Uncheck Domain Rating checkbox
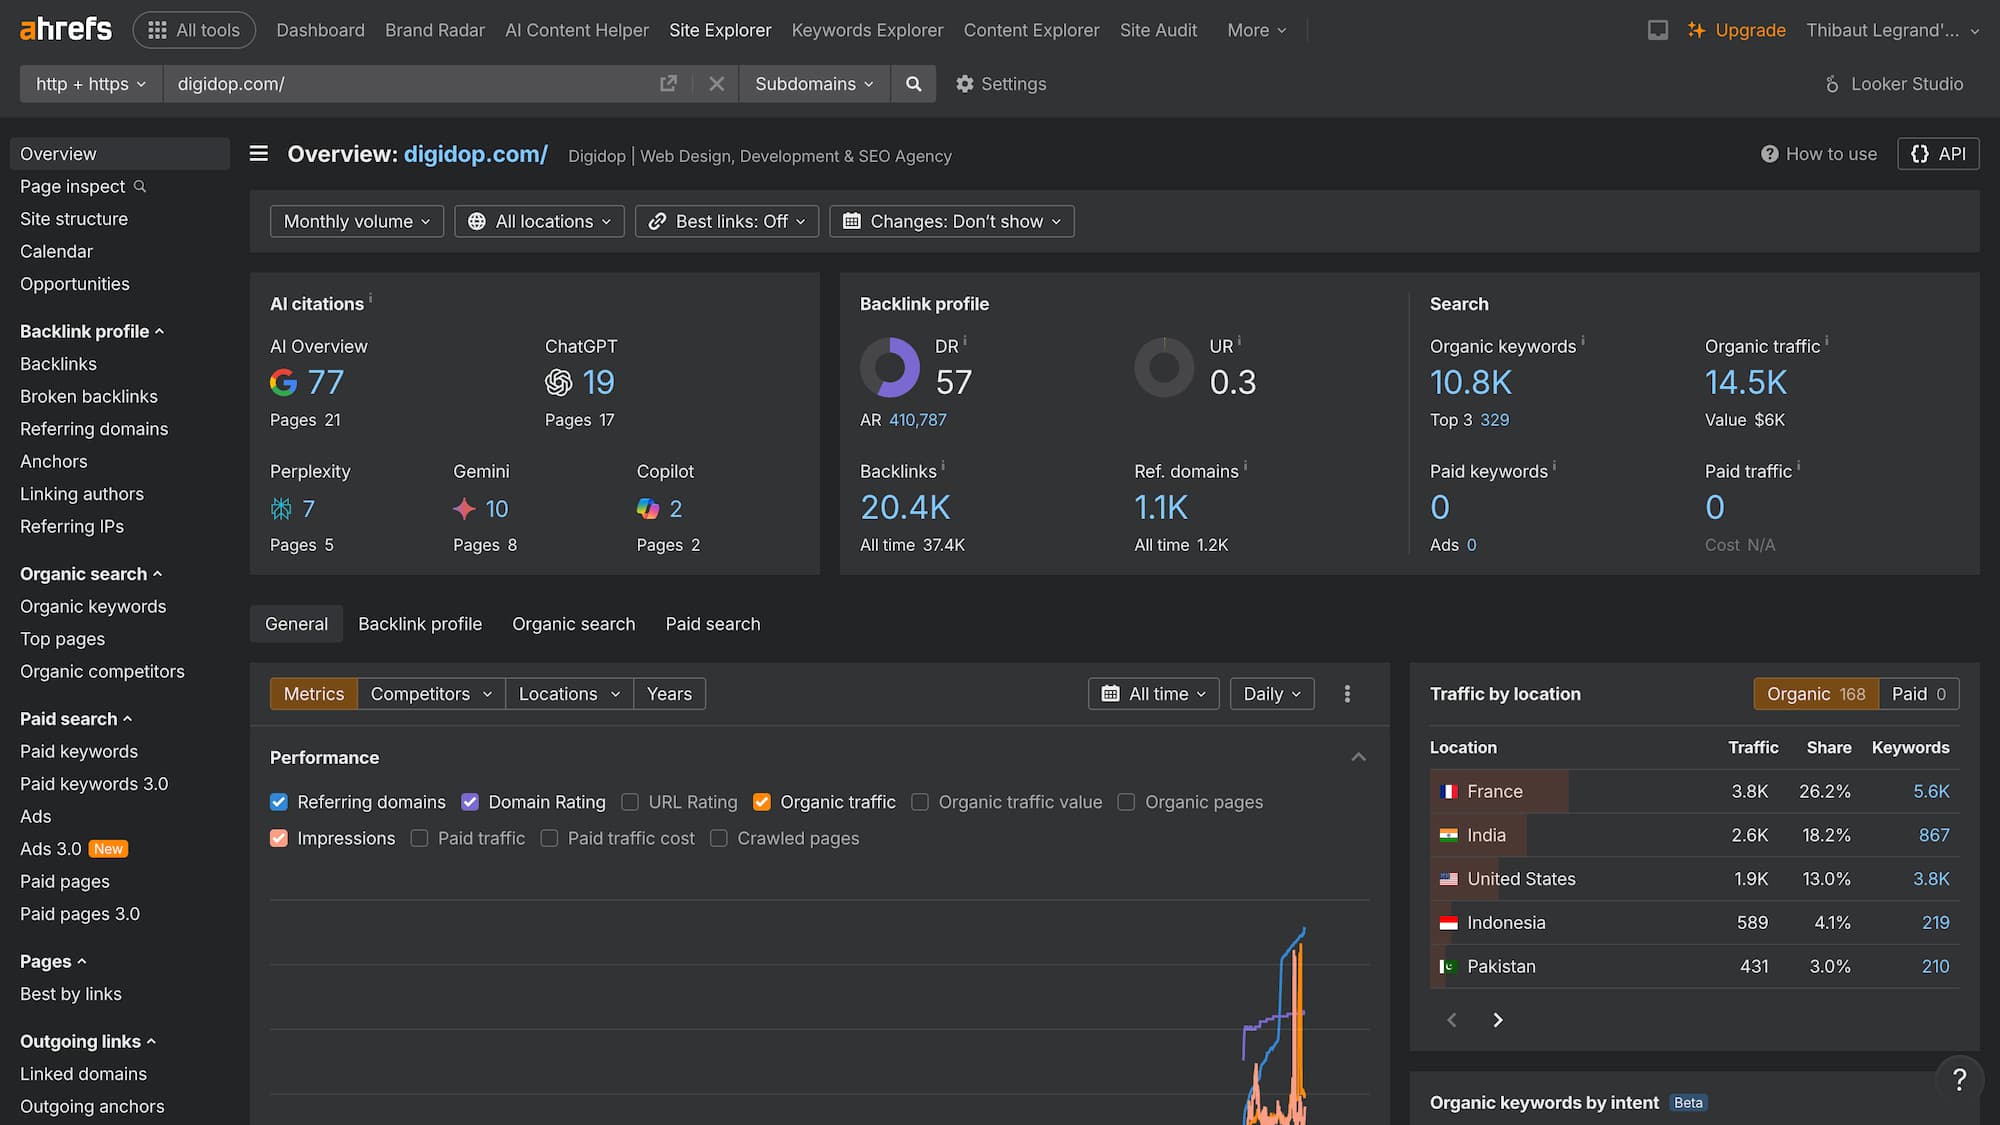The width and height of the screenshot is (2000, 1125). (470, 802)
